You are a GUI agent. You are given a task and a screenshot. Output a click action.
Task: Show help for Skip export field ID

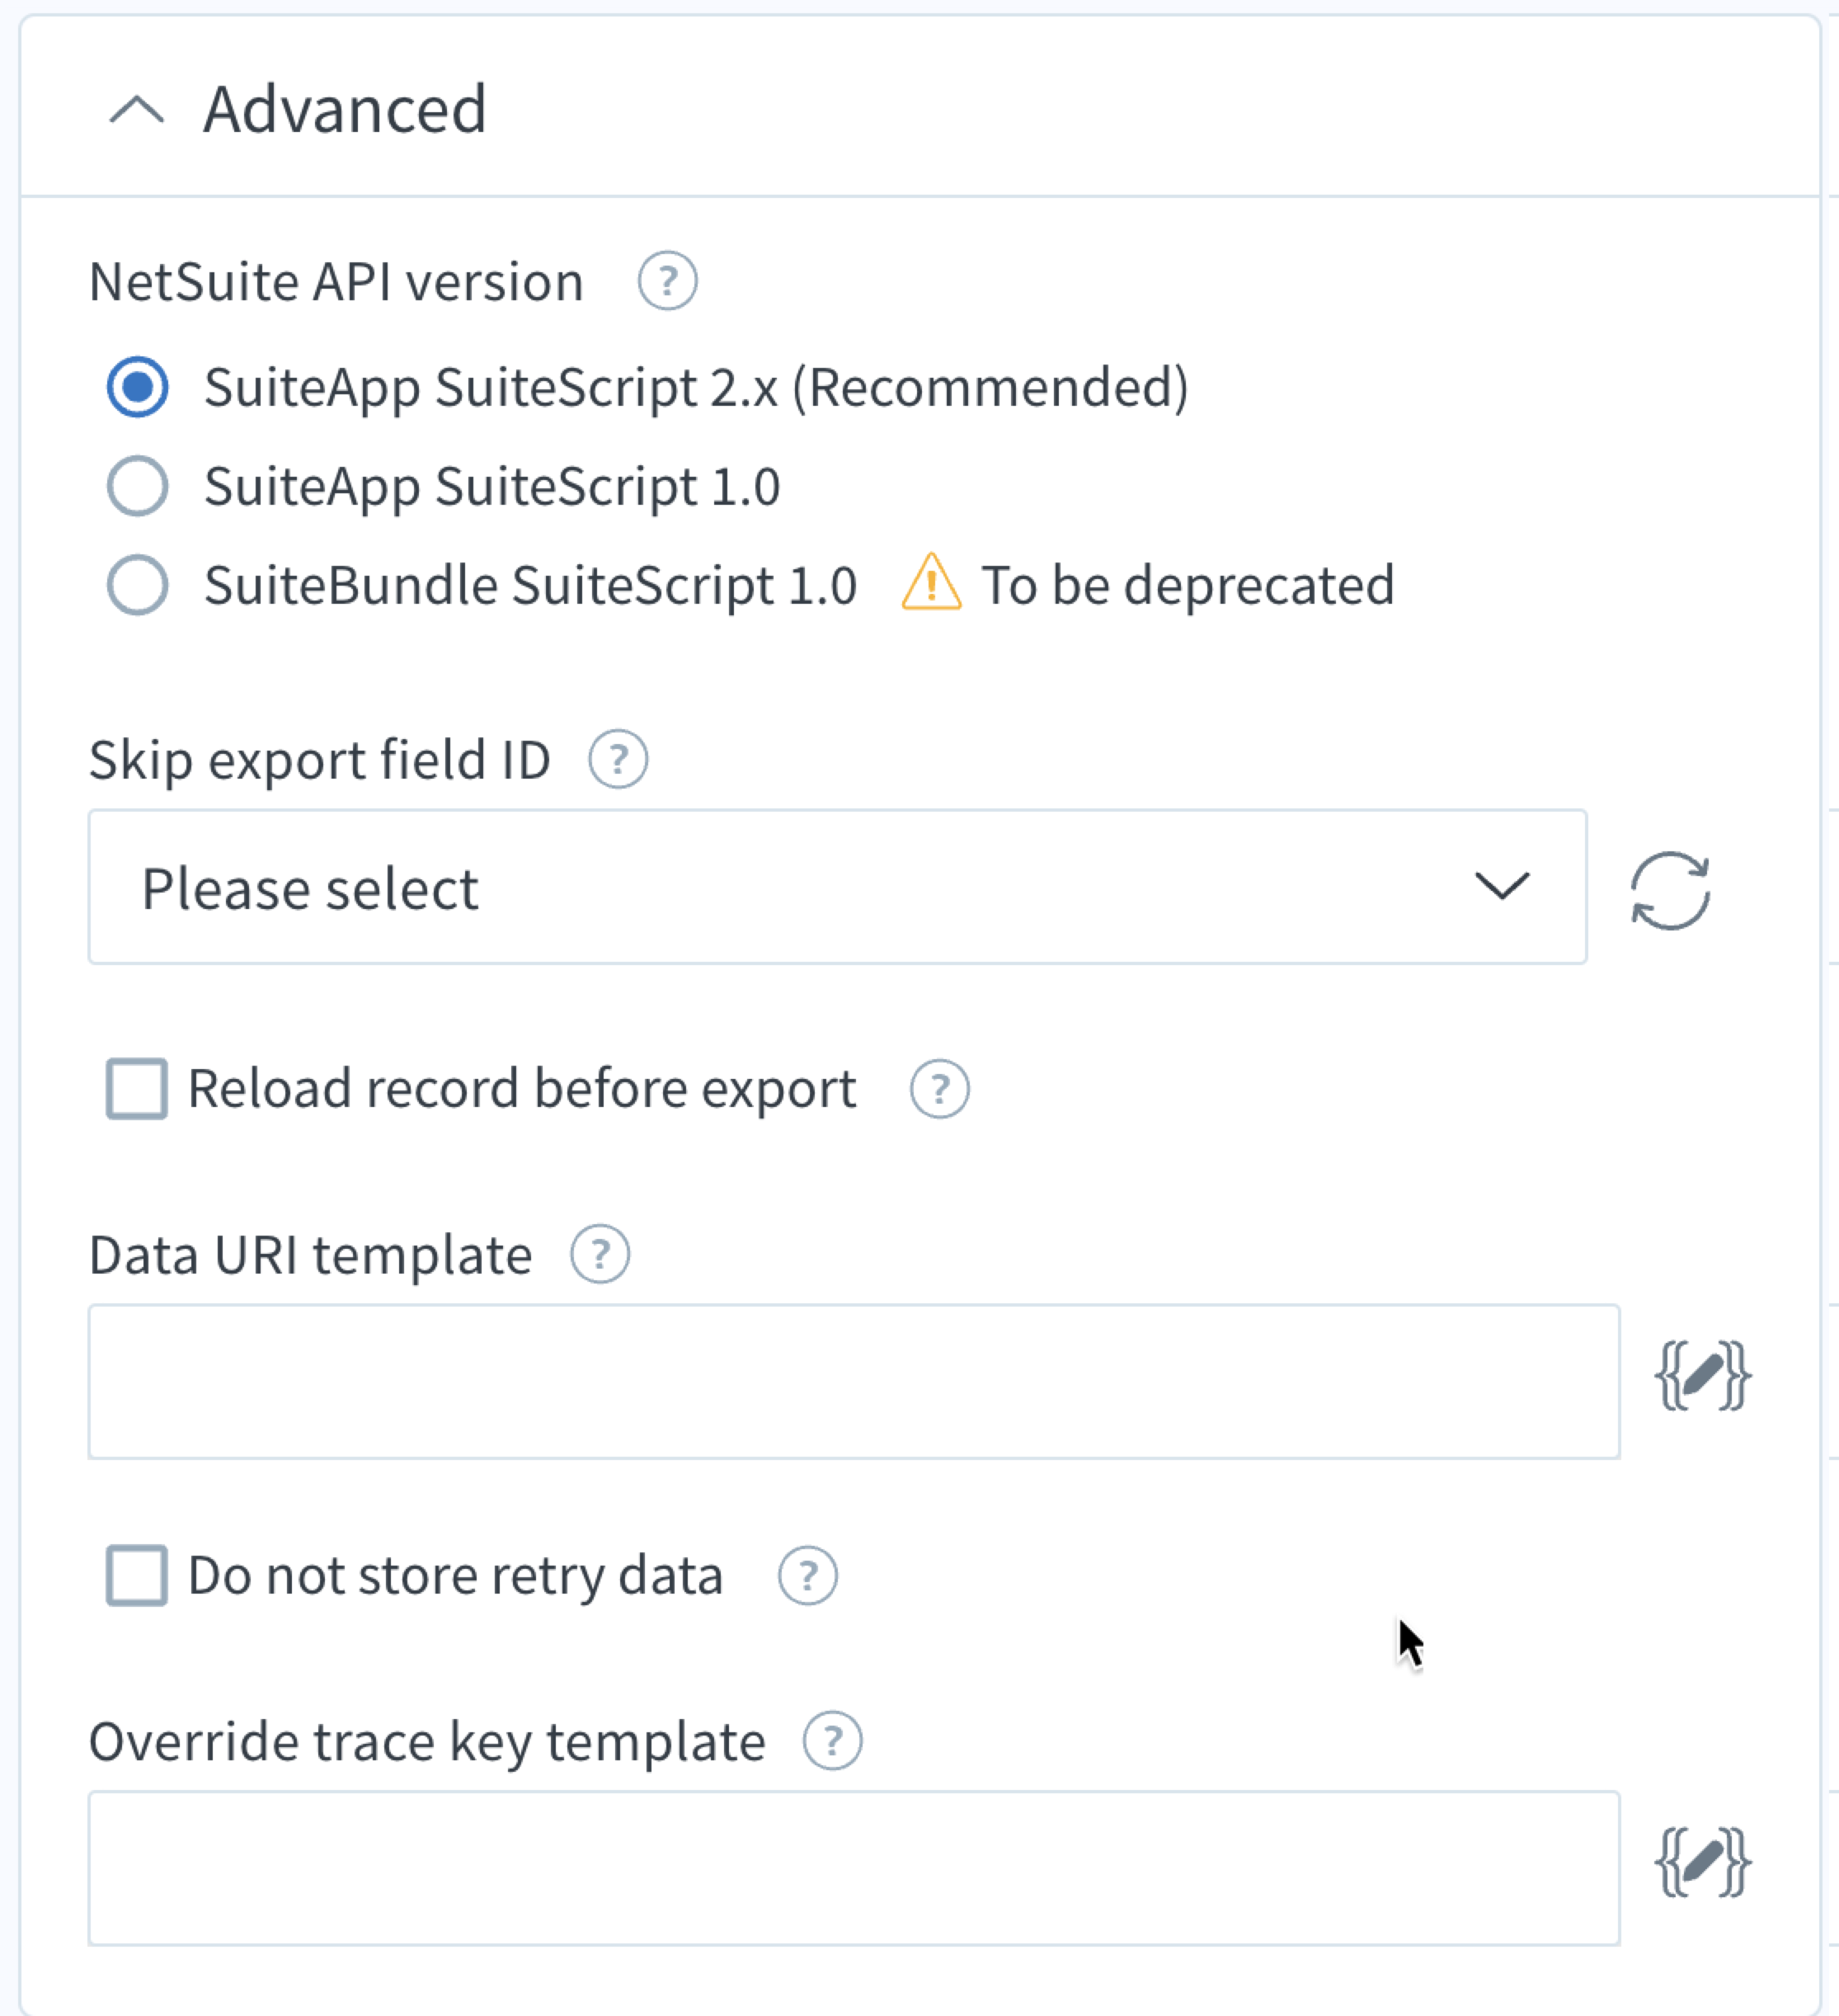[618, 760]
